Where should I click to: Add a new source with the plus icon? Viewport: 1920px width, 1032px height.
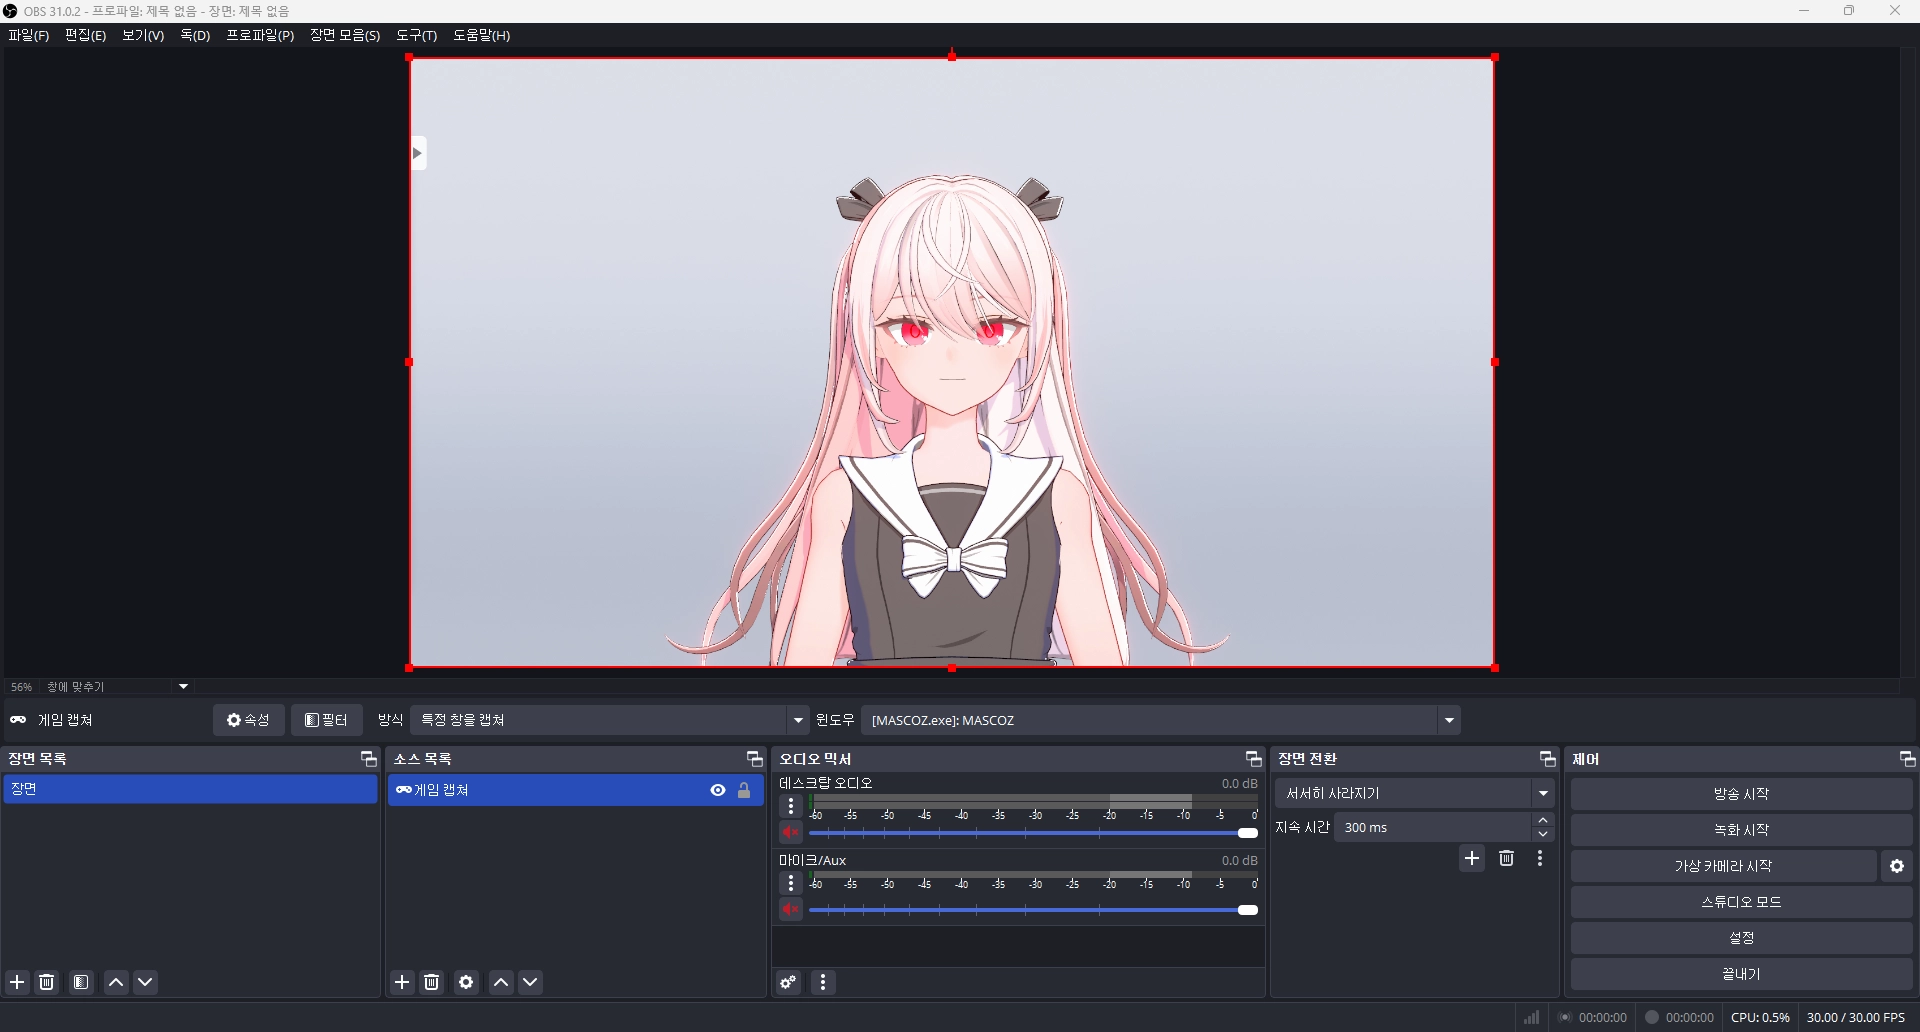click(x=402, y=982)
